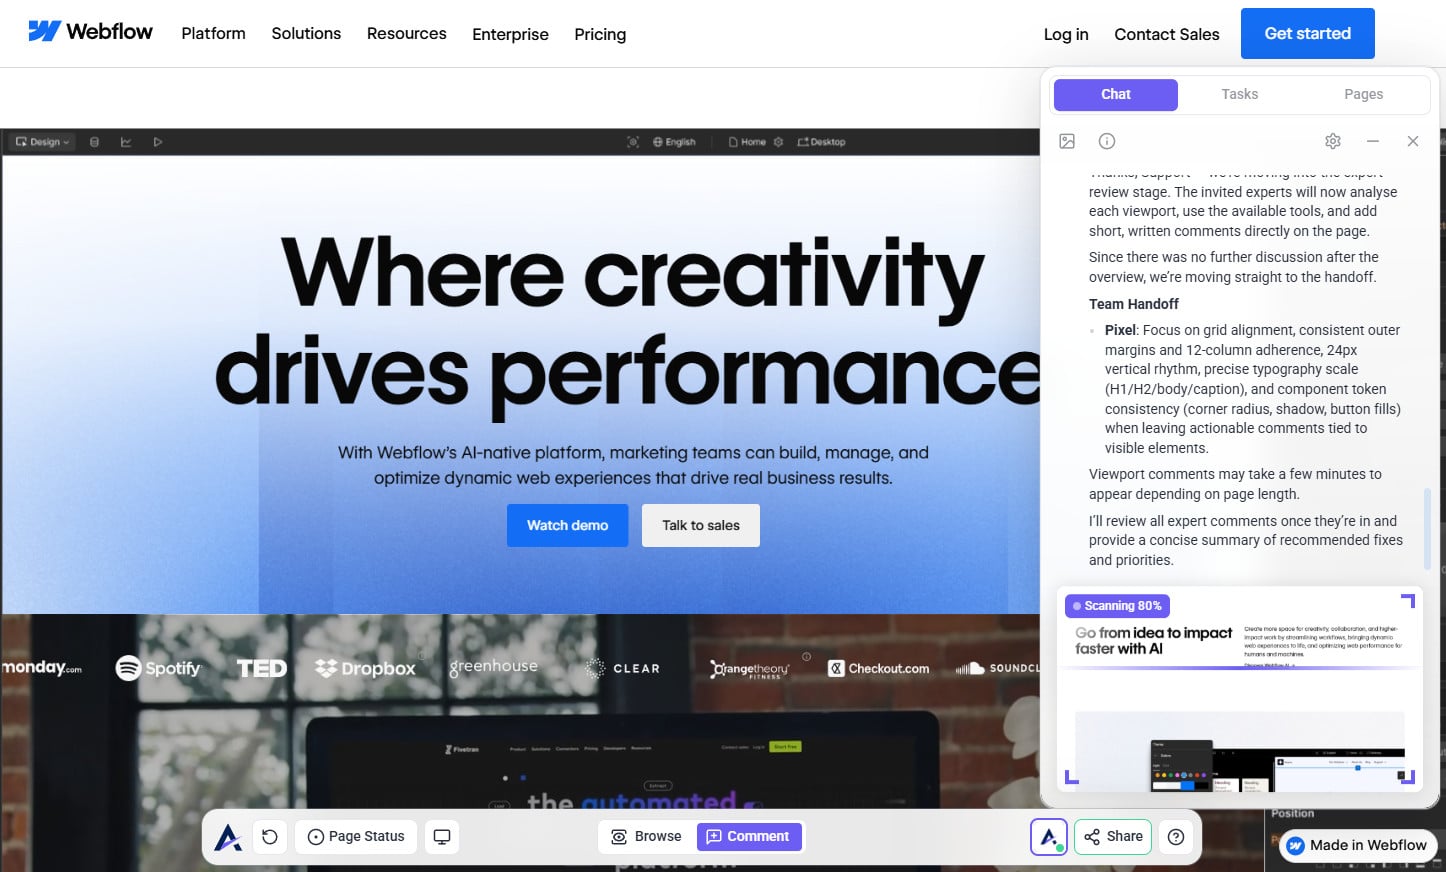Switch to Browse mode
Image resolution: width=1446 pixels, height=872 pixels.
(646, 837)
